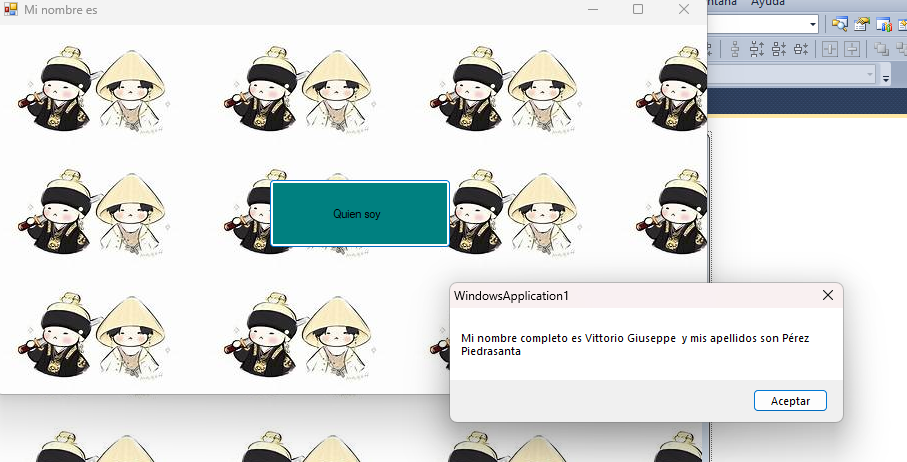The width and height of the screenshot is (907, 462).
Task: Maximize the Mi nombre es window
Action: 638,9
